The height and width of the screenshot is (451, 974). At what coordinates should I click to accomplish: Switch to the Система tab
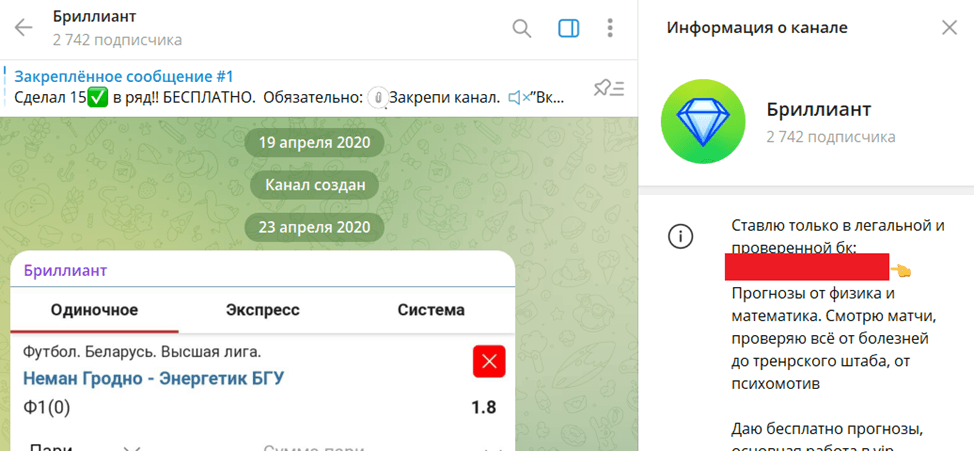[x=430, y=310]
